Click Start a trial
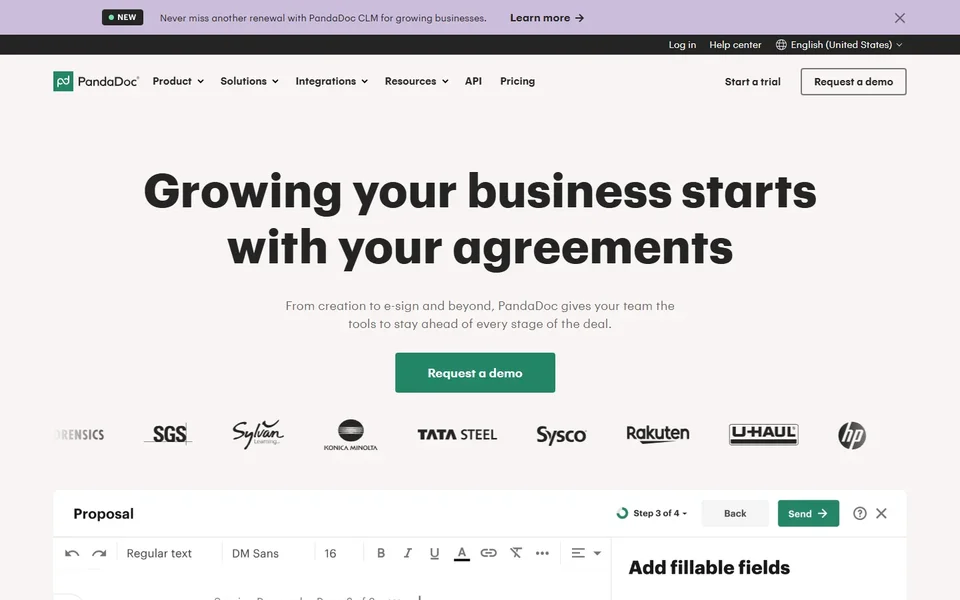The image size is (960, 600). click(752, 82)
